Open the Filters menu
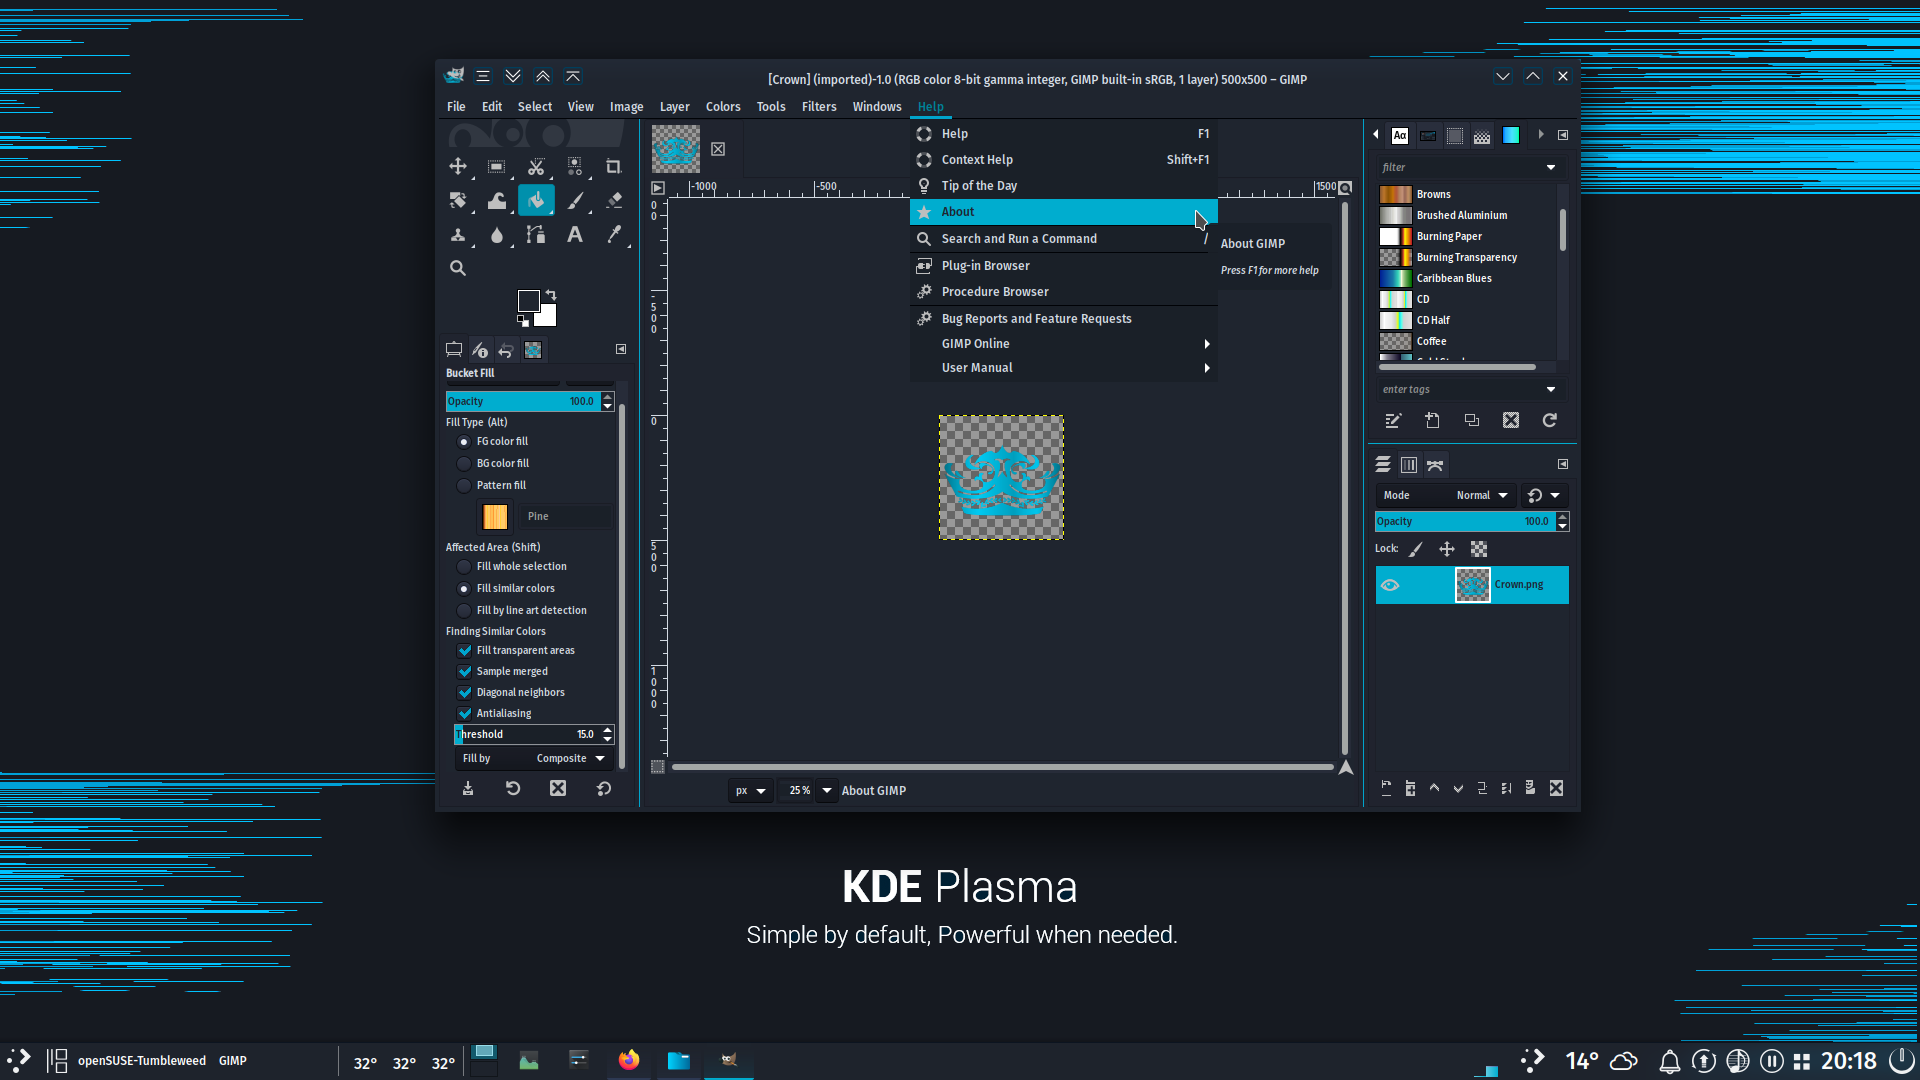Viewport: 1920px width, 1080px height. pyautogui.click(x=819, y=107)
